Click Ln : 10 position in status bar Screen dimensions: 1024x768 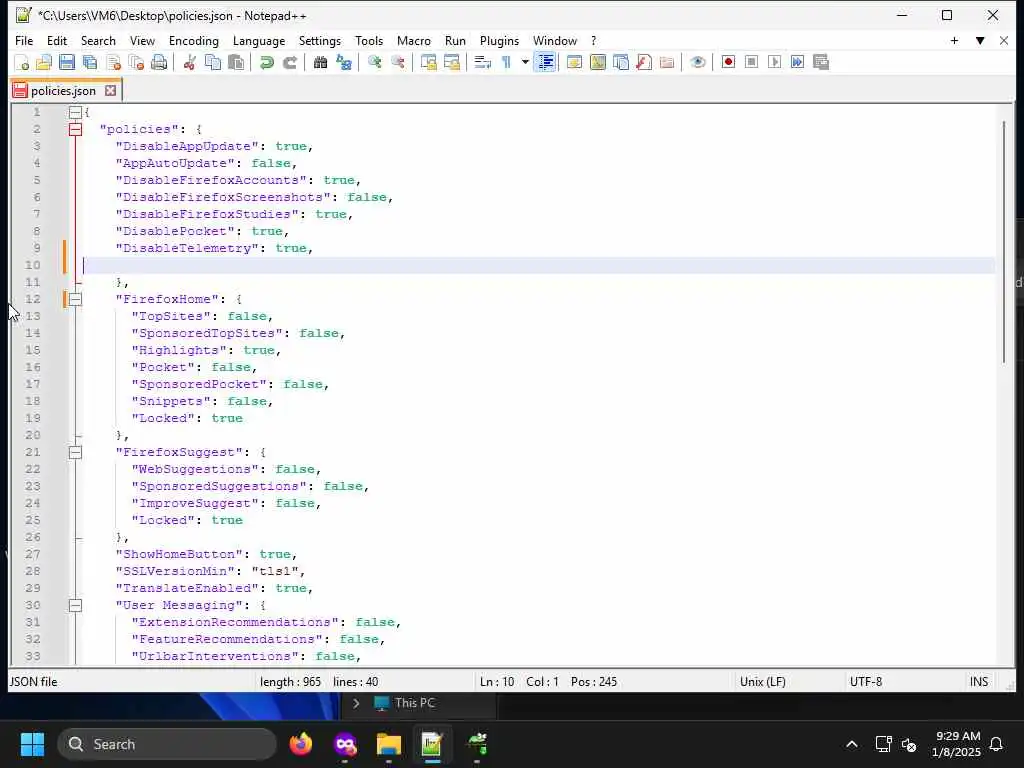click(x=497, y=682)
